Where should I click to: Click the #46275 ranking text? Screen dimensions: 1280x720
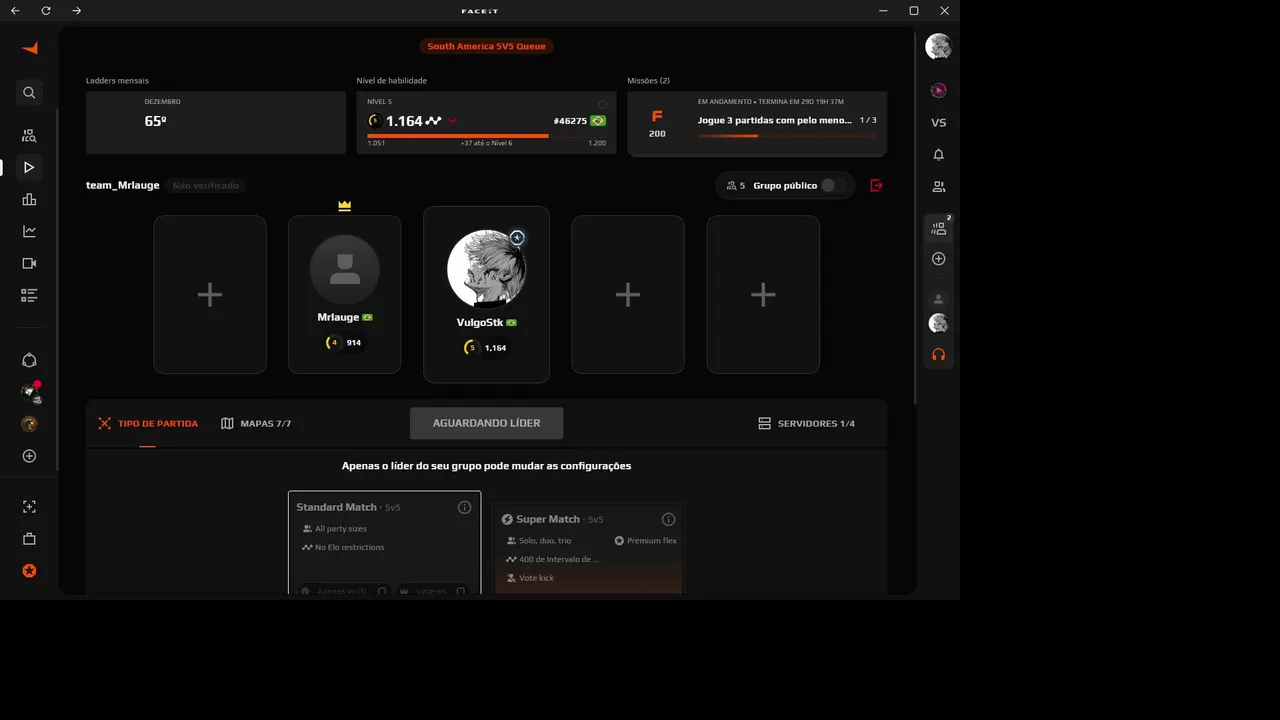coord(570,121)
